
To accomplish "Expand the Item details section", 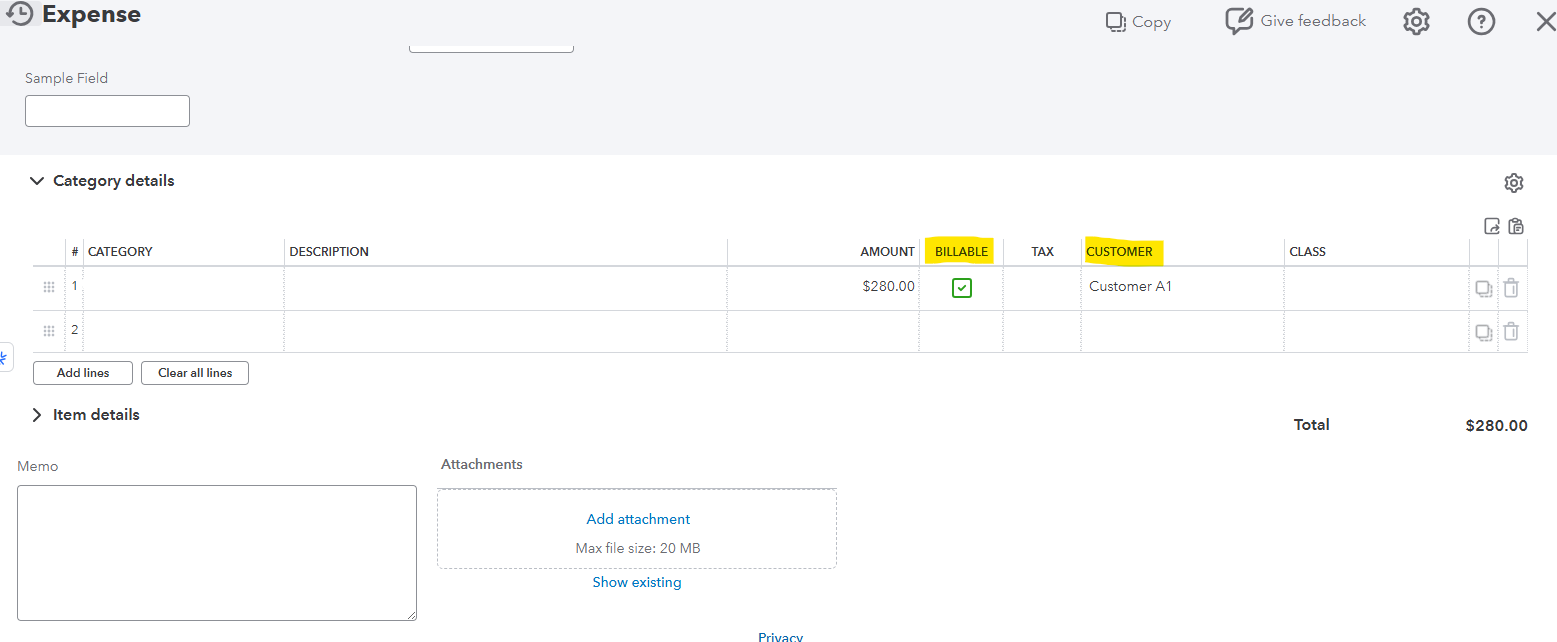I will [37, 415].
